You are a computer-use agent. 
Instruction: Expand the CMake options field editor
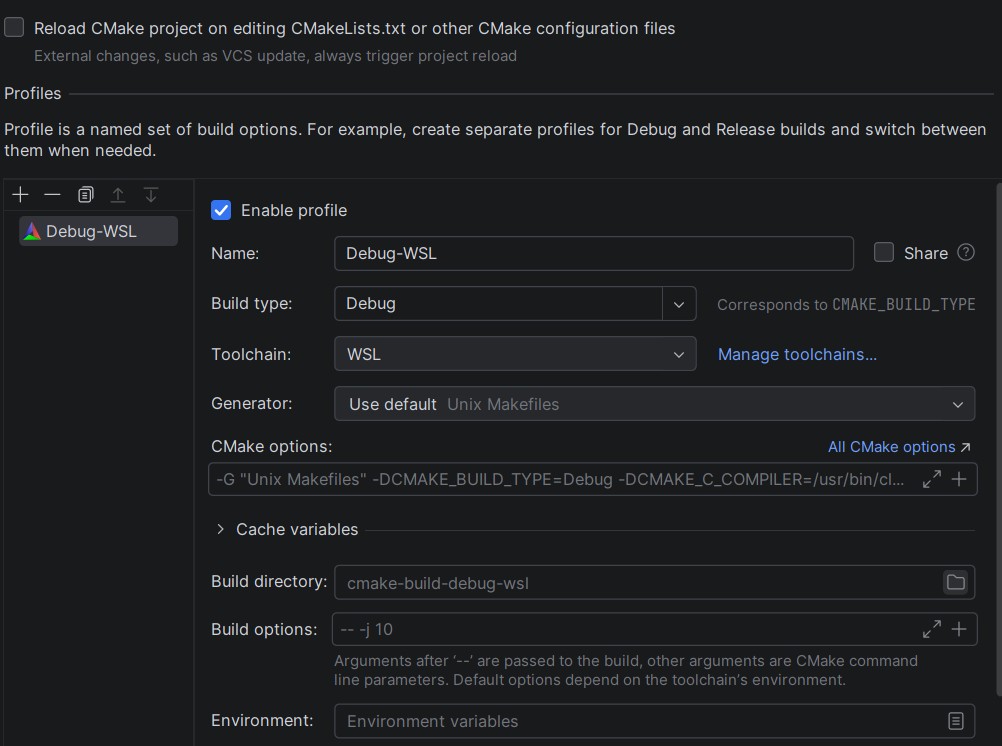pyautogui.click(x=932, y=479)
